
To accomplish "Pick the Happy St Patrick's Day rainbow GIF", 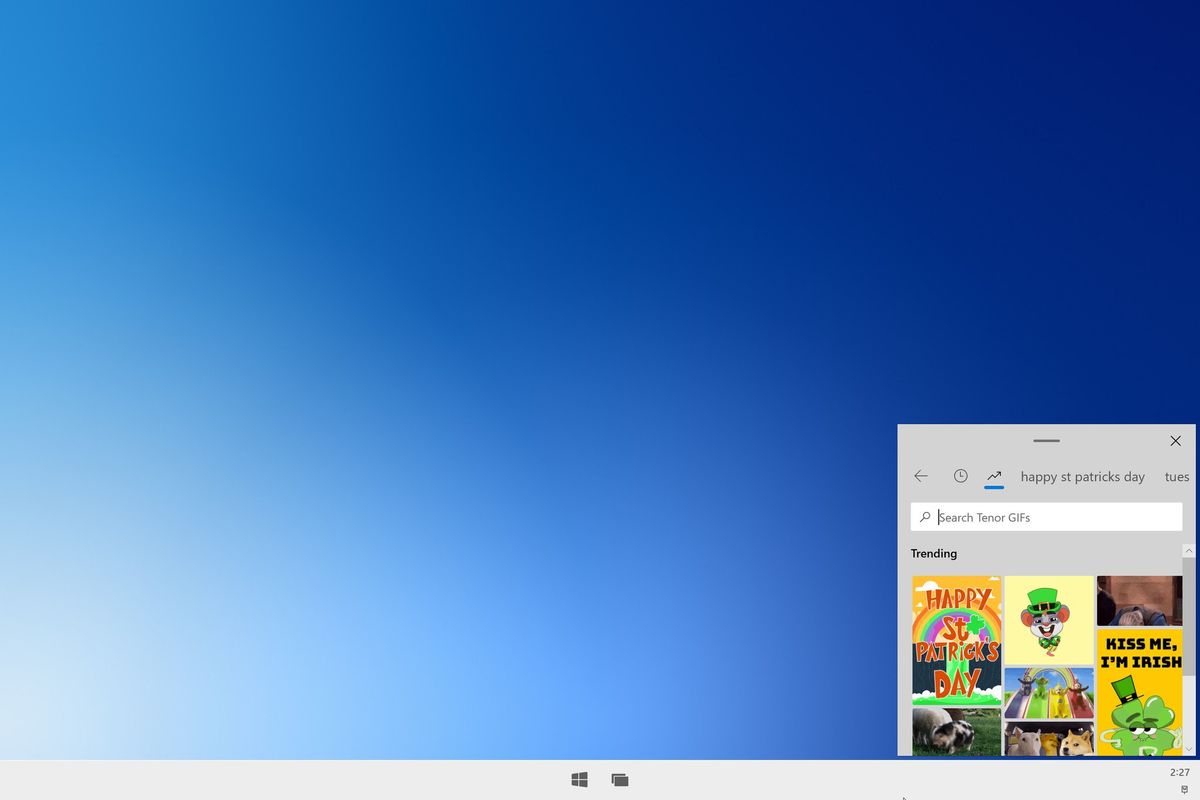I will point(957,640).
